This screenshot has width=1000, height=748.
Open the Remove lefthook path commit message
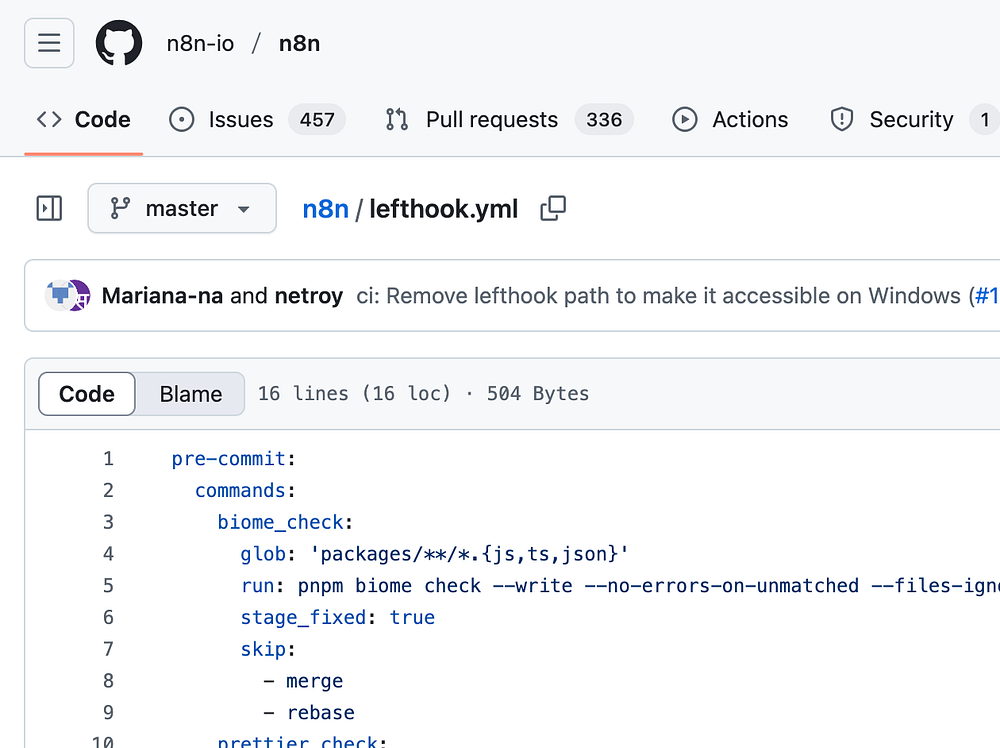[x=658, y=295]
